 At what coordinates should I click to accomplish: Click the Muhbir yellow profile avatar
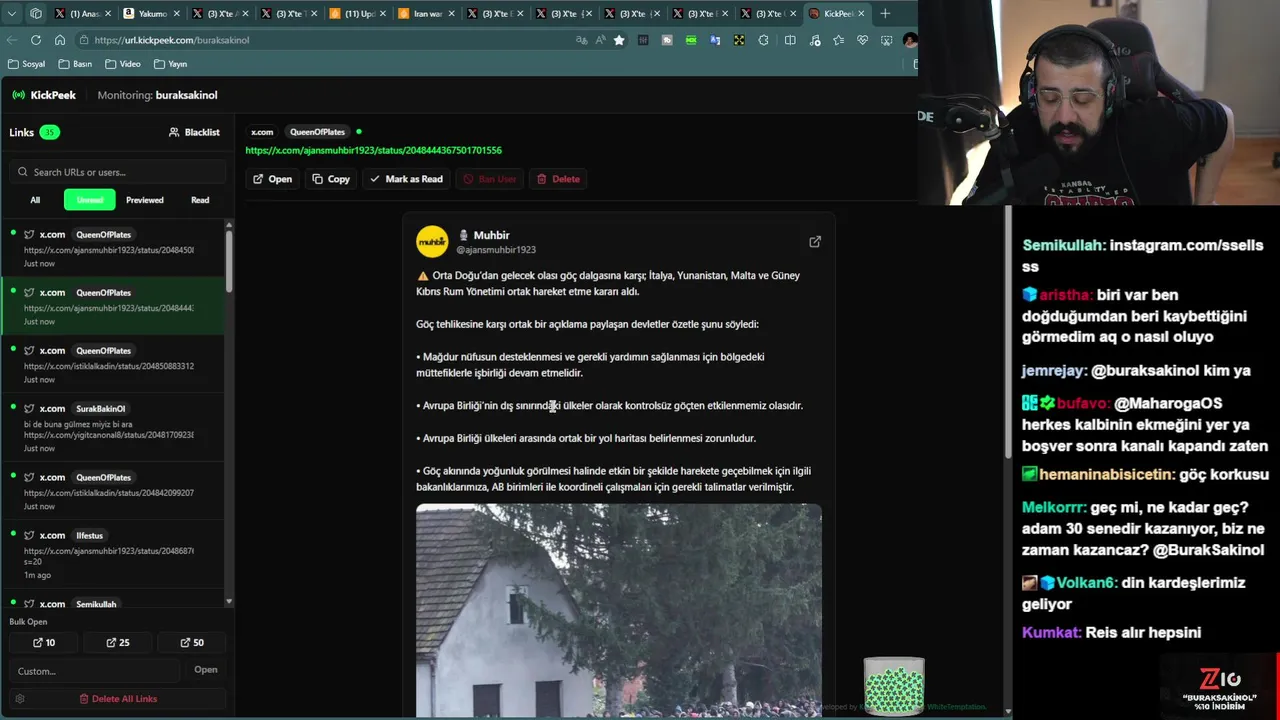[432, 242]
